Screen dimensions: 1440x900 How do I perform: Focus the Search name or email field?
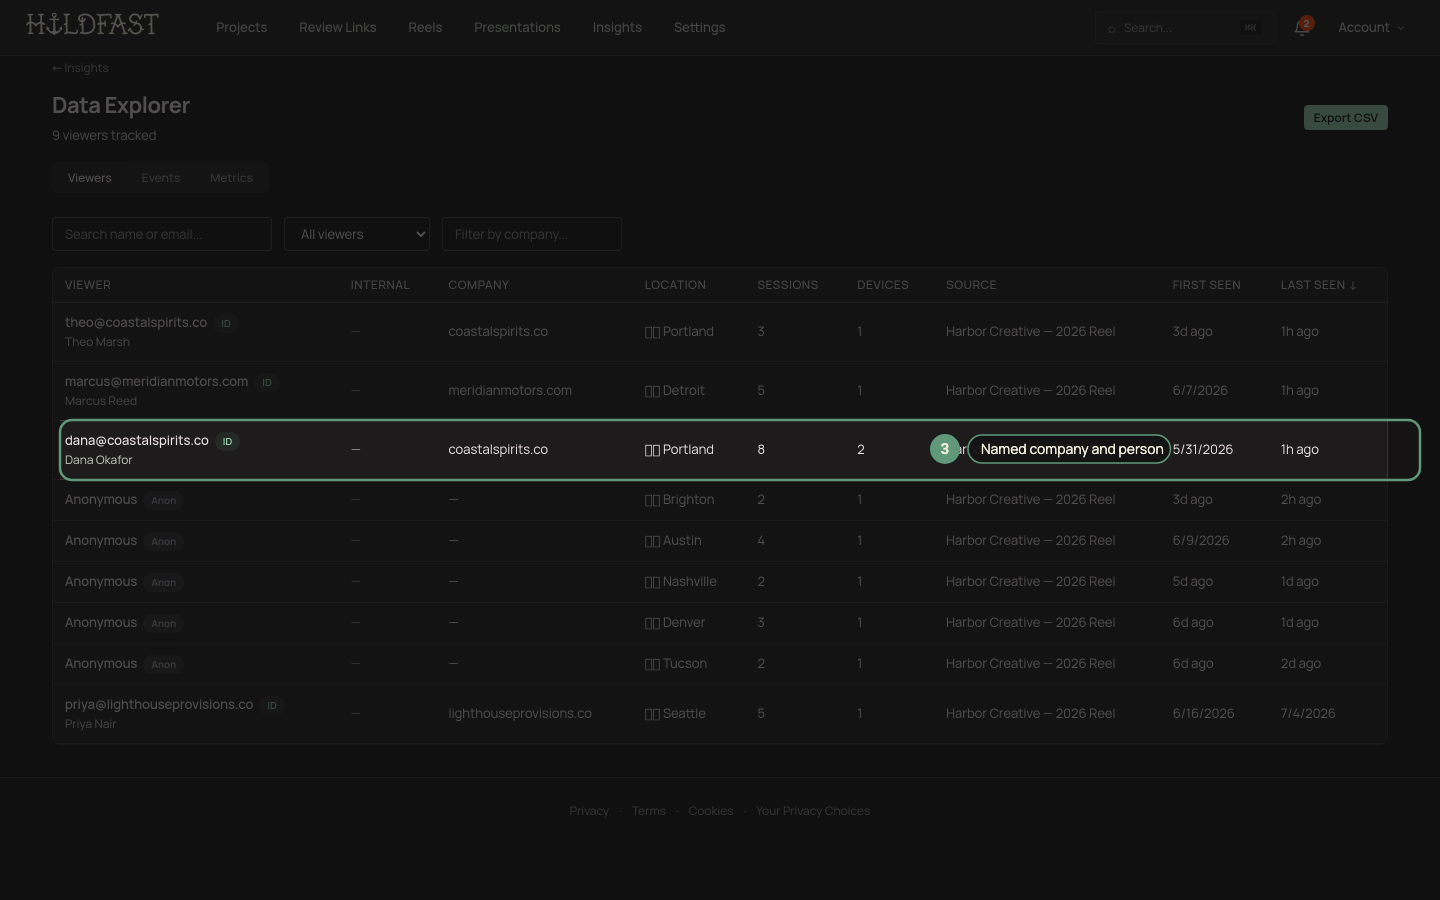[162, 234]
